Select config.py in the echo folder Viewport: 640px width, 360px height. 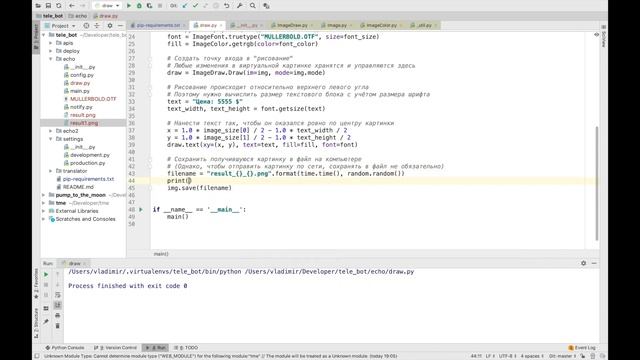pos(78,75)
